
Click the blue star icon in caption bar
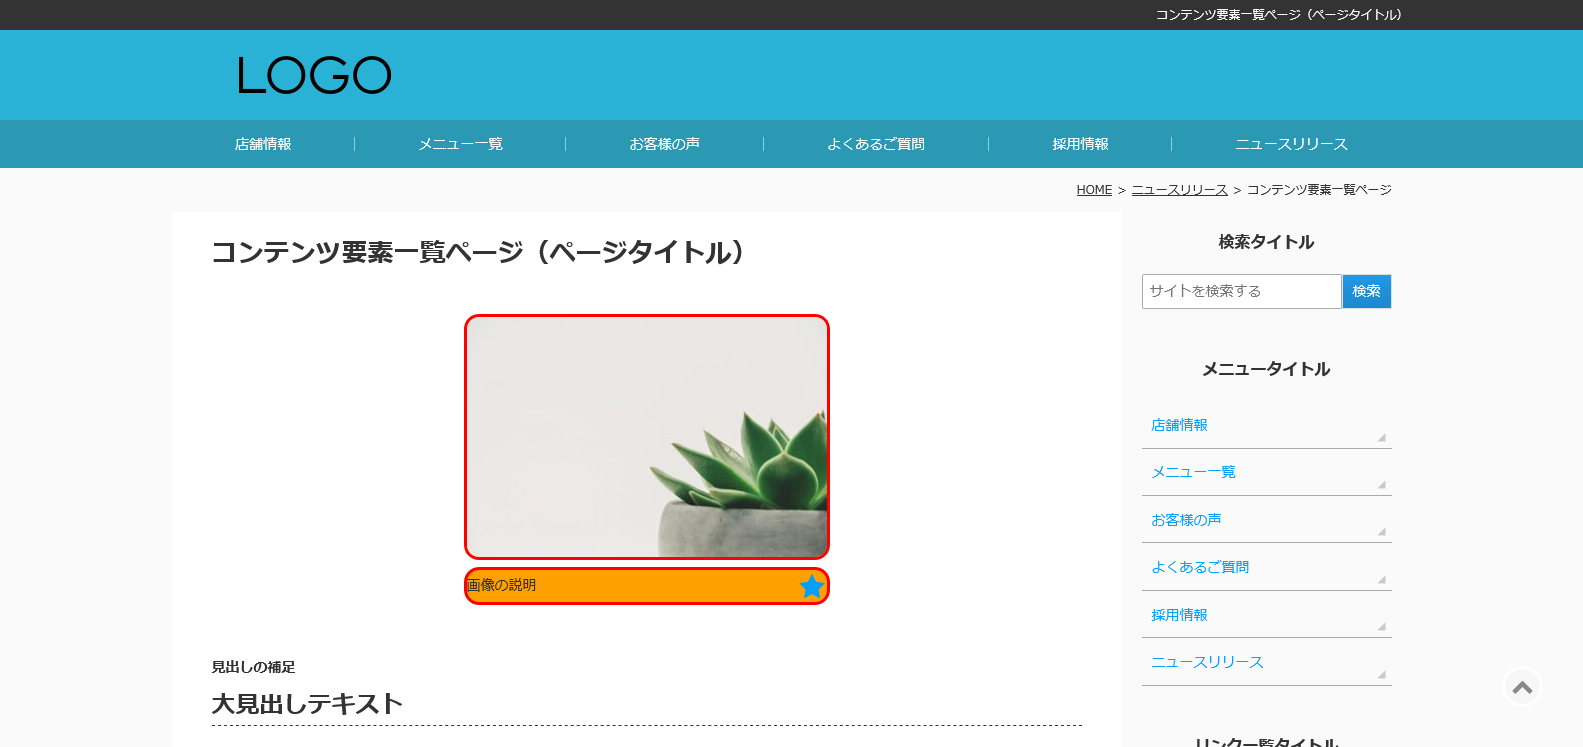coord(812,587)
